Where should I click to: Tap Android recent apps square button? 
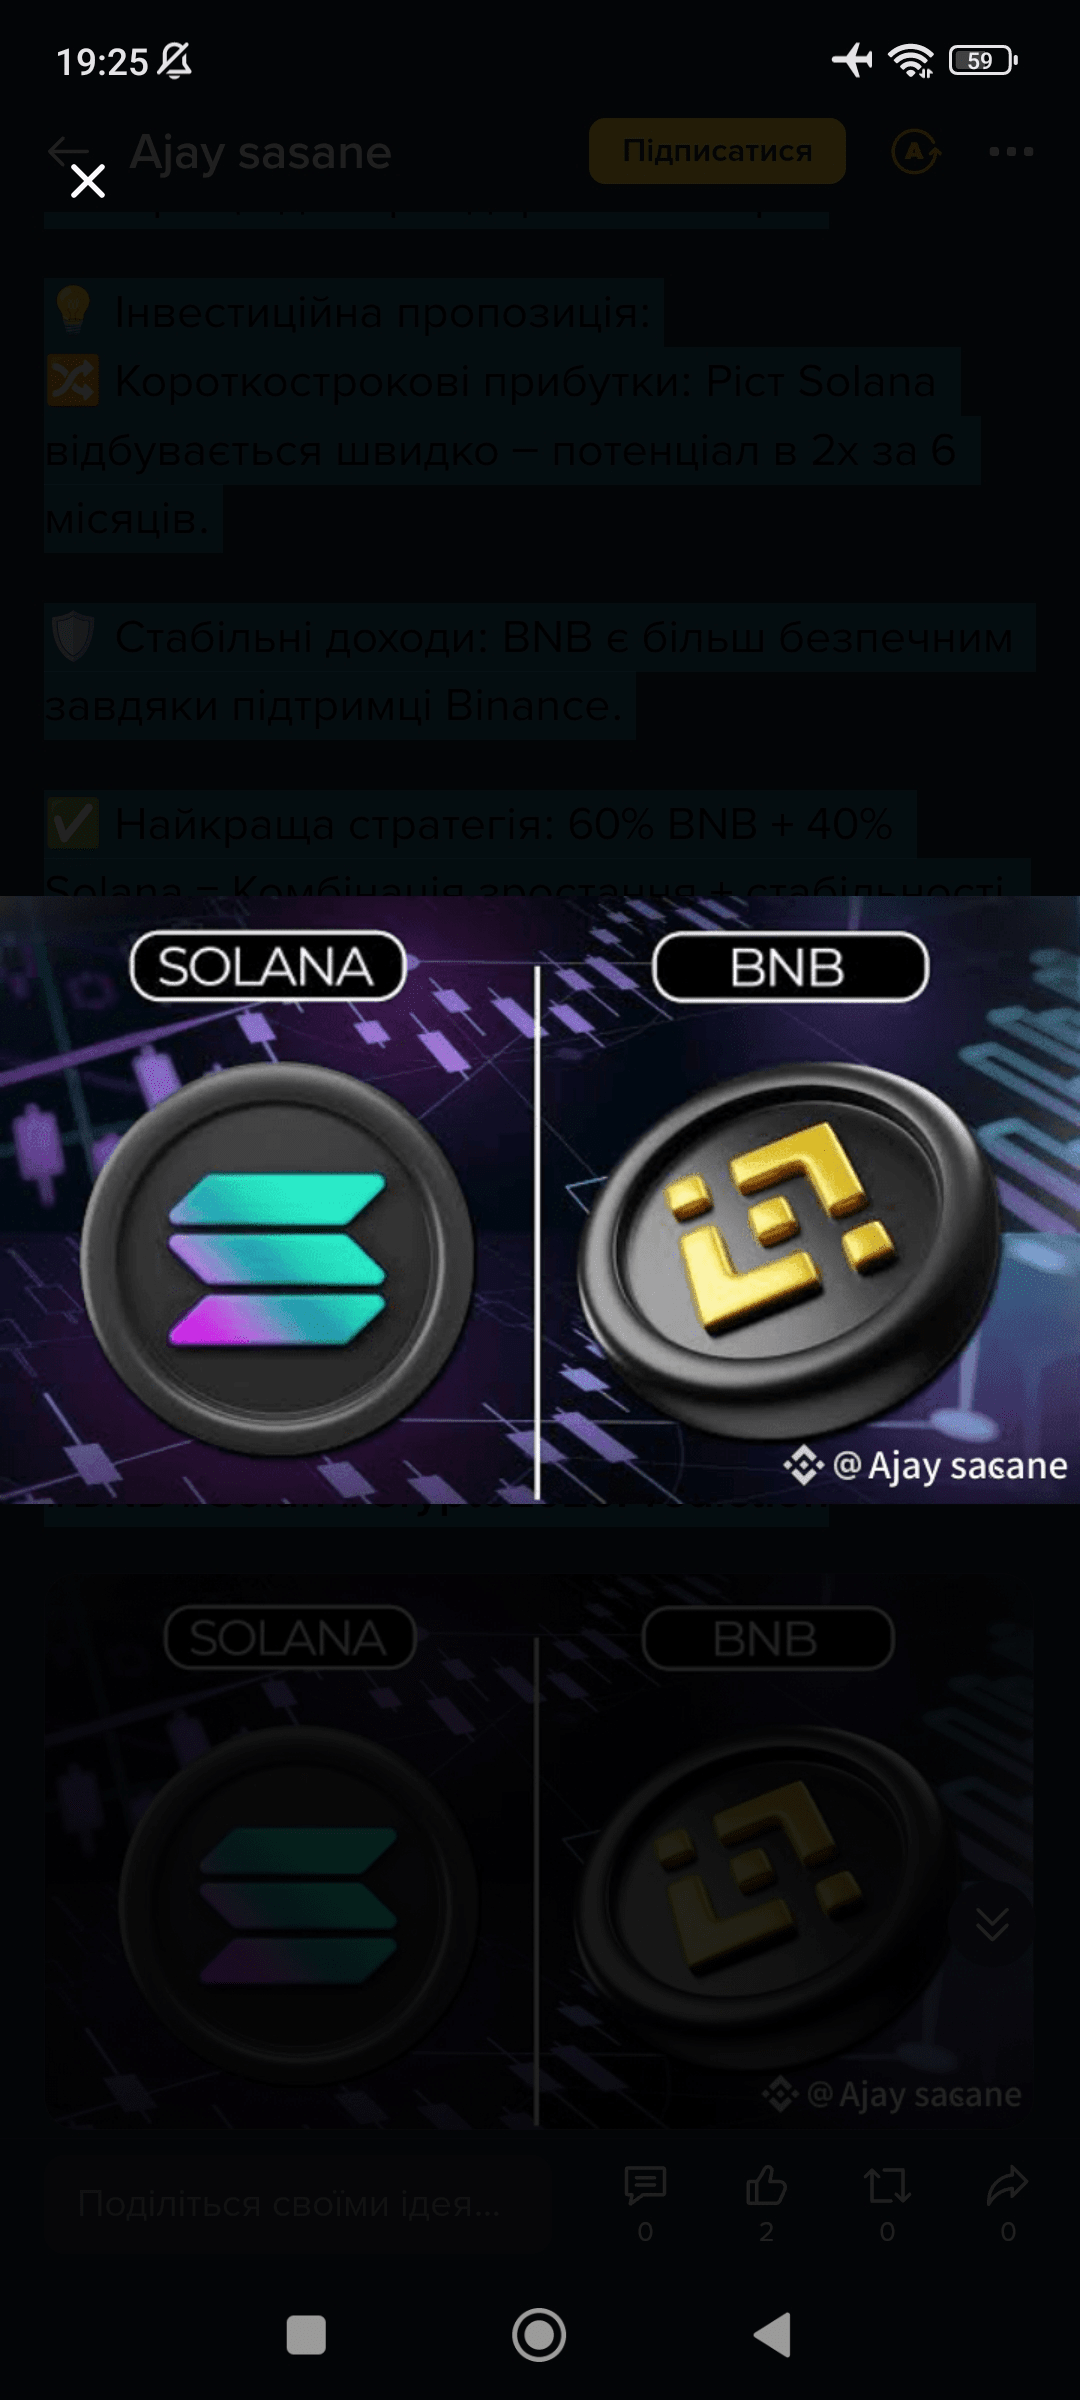coord(306,2335)
